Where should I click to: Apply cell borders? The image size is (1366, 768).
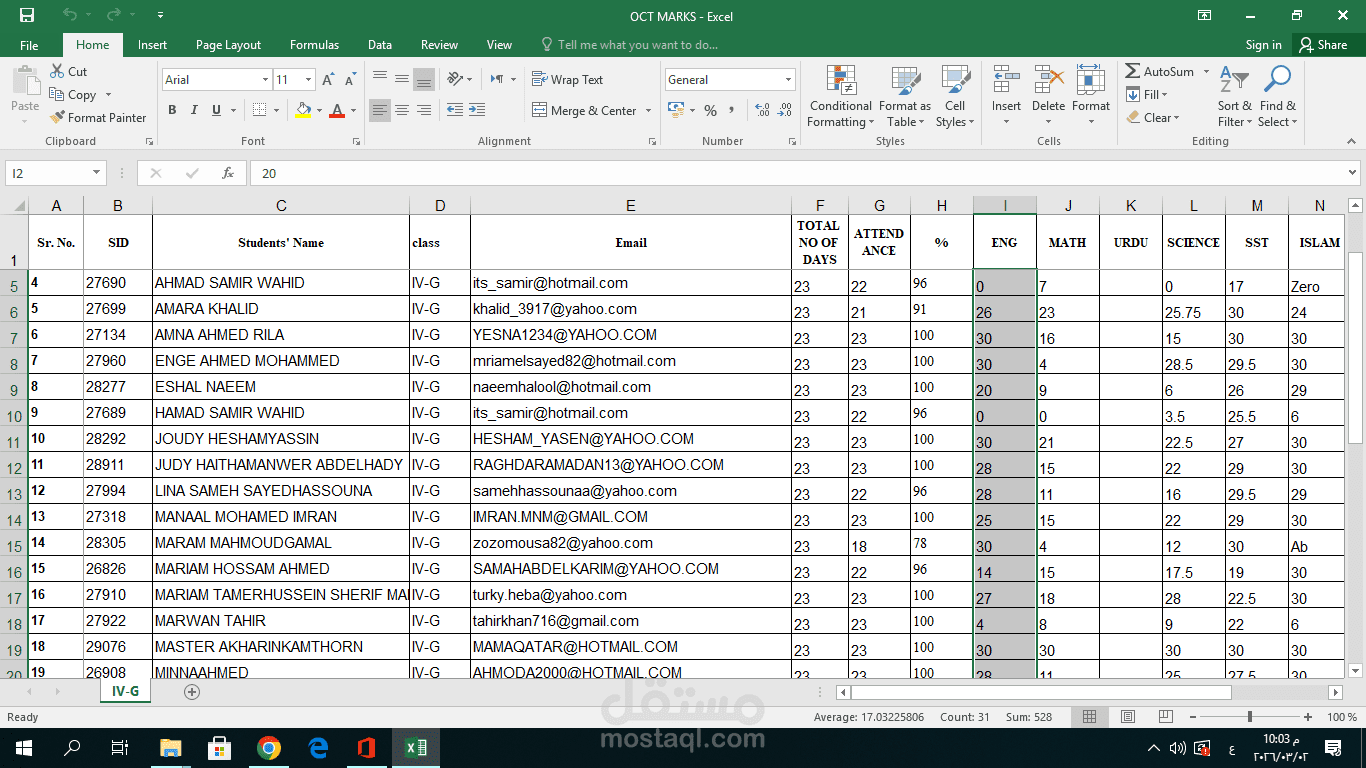tap(260, 110)
